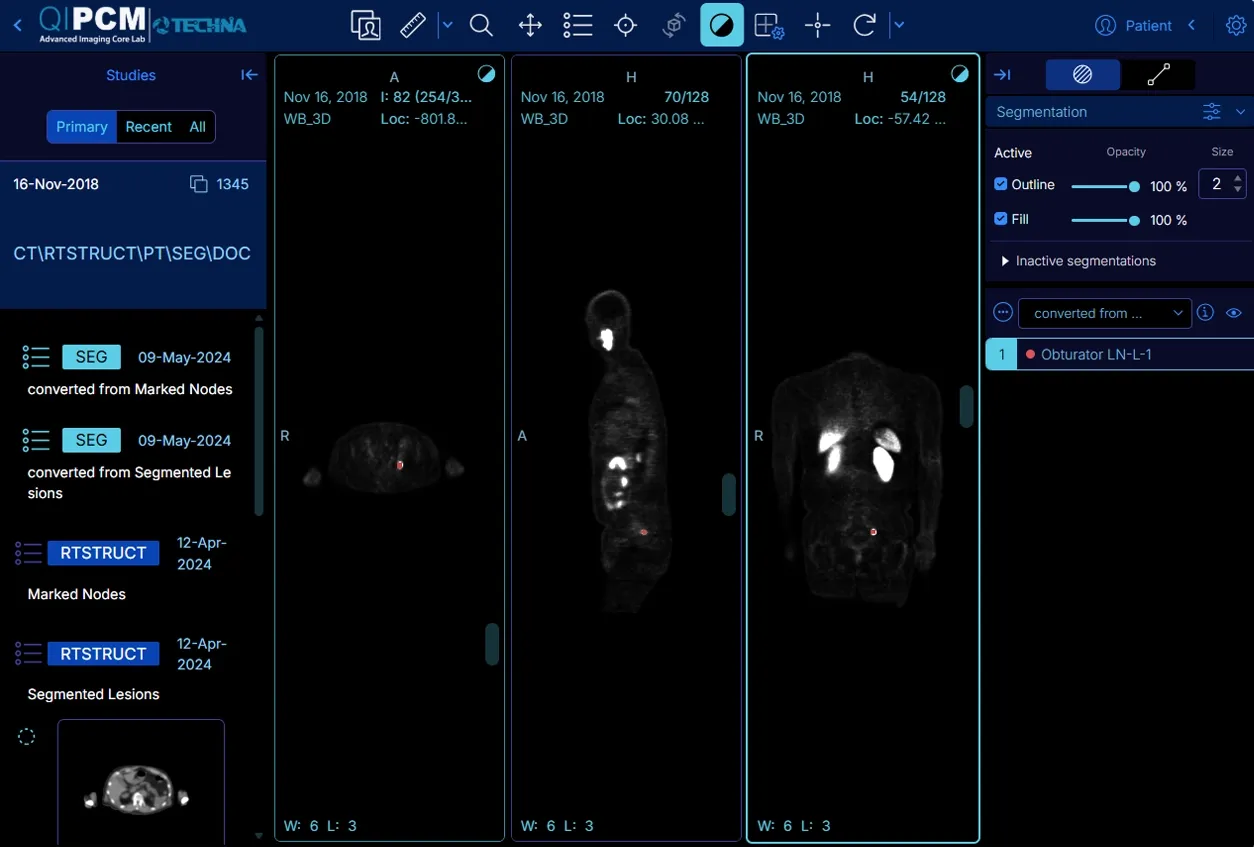Toggle segmentation visibility eye
This screenshot has width=1254, height=847.
(x=1234, y=313)
